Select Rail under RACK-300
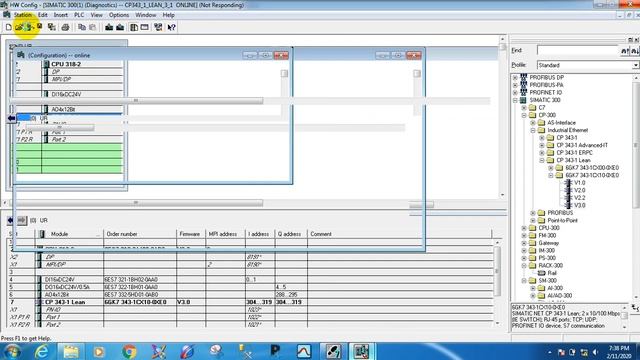The height and width of the screenshot is (360, 640). pyautogui.click(x=552, y=273)
